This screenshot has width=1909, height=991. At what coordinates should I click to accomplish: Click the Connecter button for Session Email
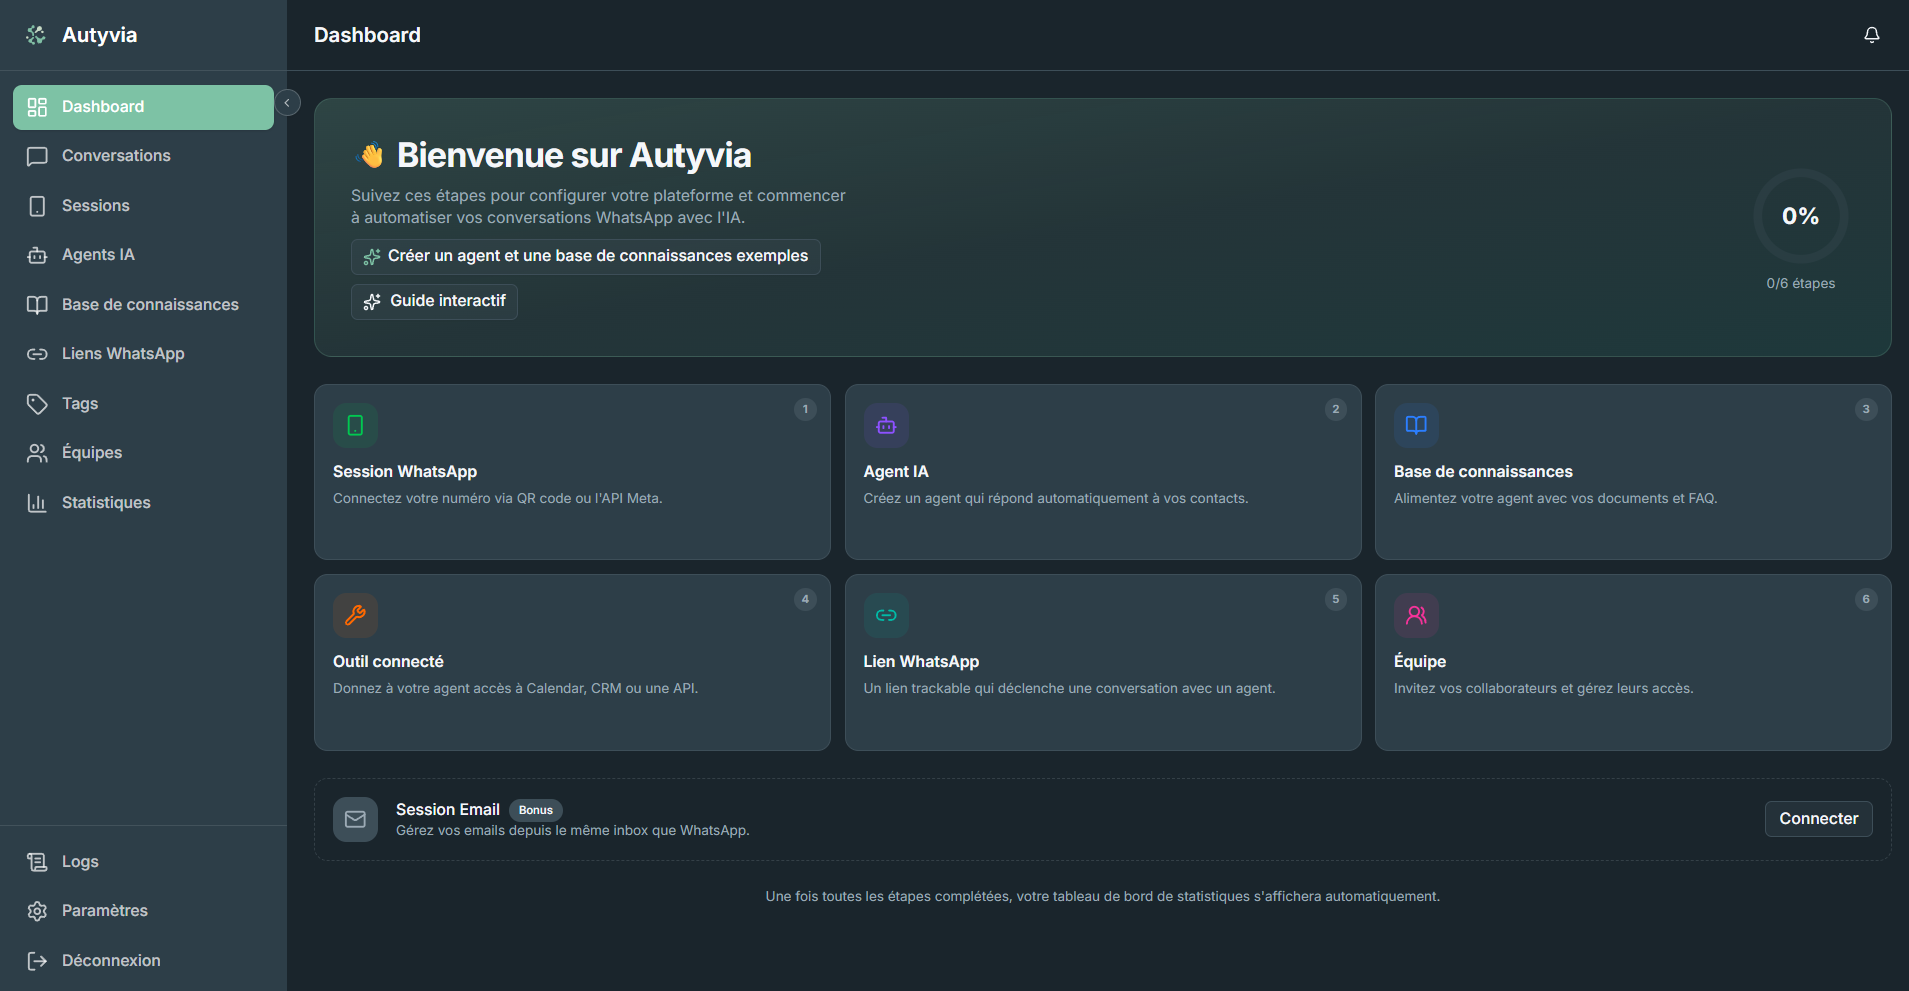click(1818, 819)
